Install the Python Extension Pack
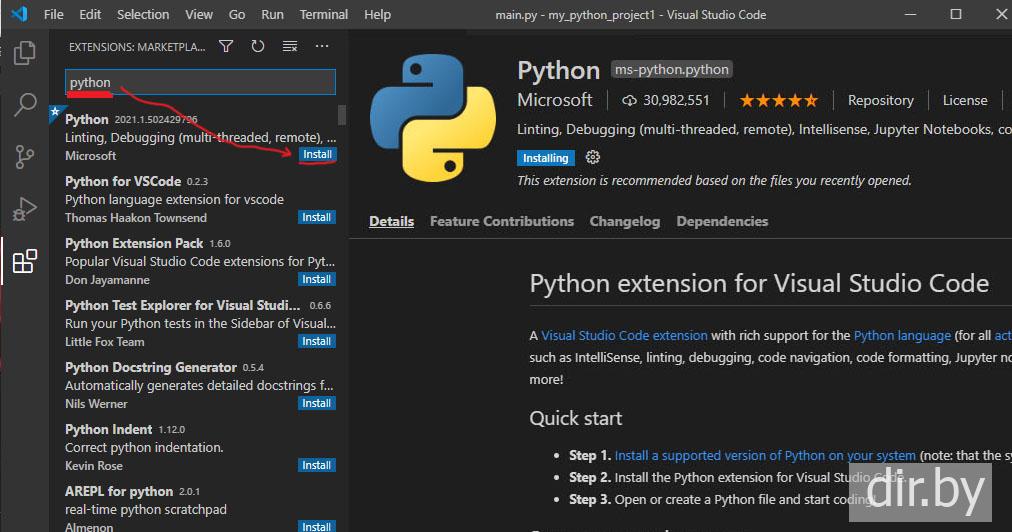This screenshot has height=532, width=1012. click(x=317, y=279)
